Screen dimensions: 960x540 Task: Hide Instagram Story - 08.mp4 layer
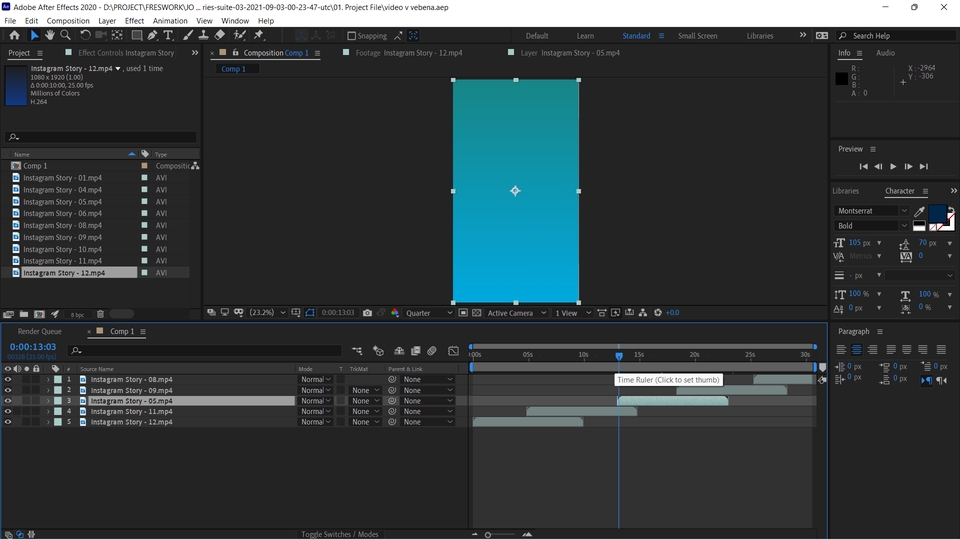click(x=8, y=380)
